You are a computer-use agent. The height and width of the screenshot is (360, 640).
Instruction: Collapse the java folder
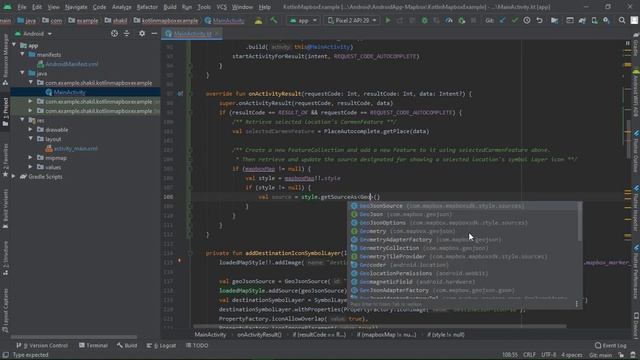22,73
